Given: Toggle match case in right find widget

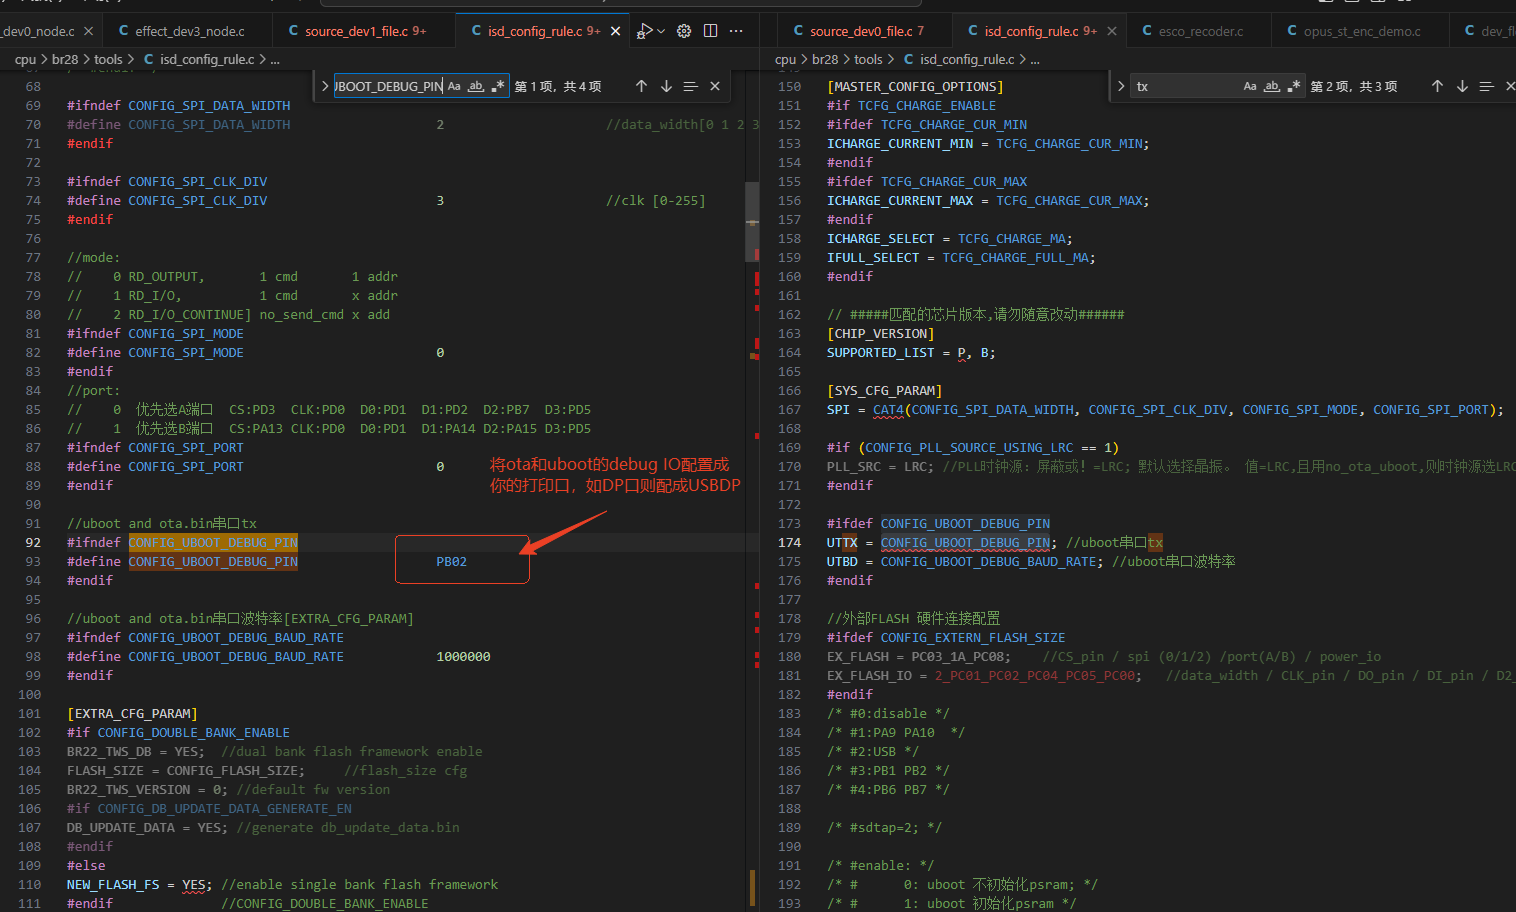Looking at the screenshot, I should (x=1250, y=86).
